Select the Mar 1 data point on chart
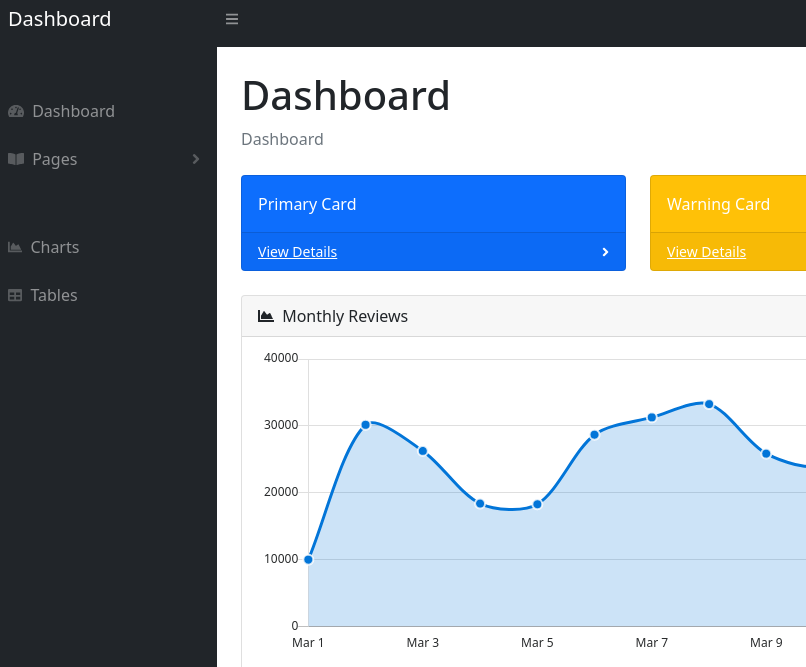806x667 pixels. coord(308,559)
